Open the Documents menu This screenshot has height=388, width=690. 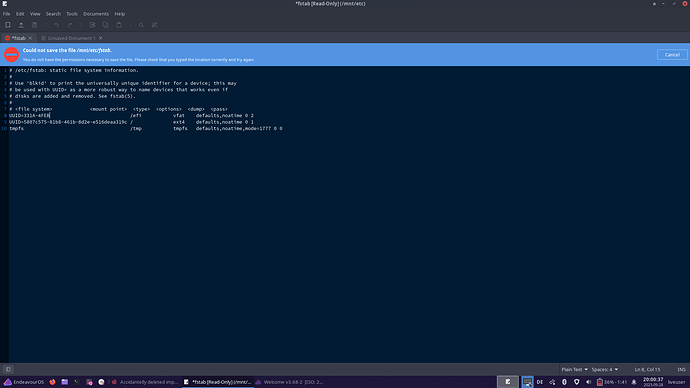click(x=95, y=14)
